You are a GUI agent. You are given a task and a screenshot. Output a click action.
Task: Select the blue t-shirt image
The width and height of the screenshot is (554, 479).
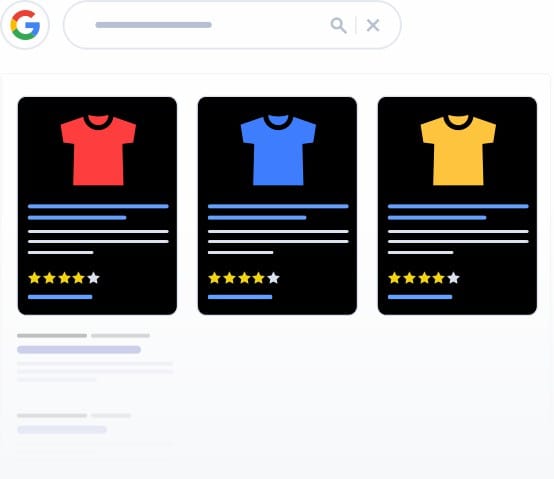278,150
